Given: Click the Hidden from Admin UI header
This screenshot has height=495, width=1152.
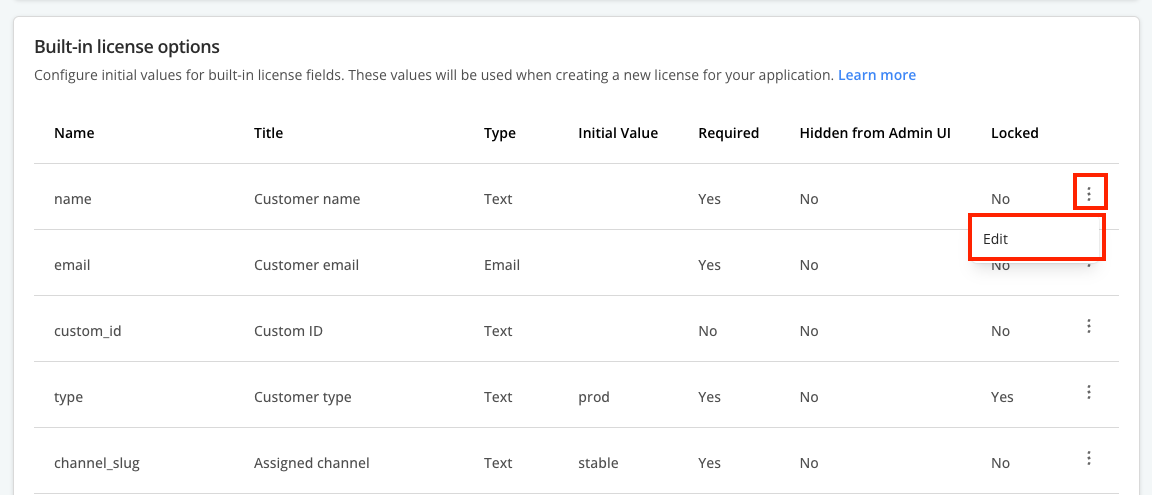Looking at the screenshot, I should [874, 133].
